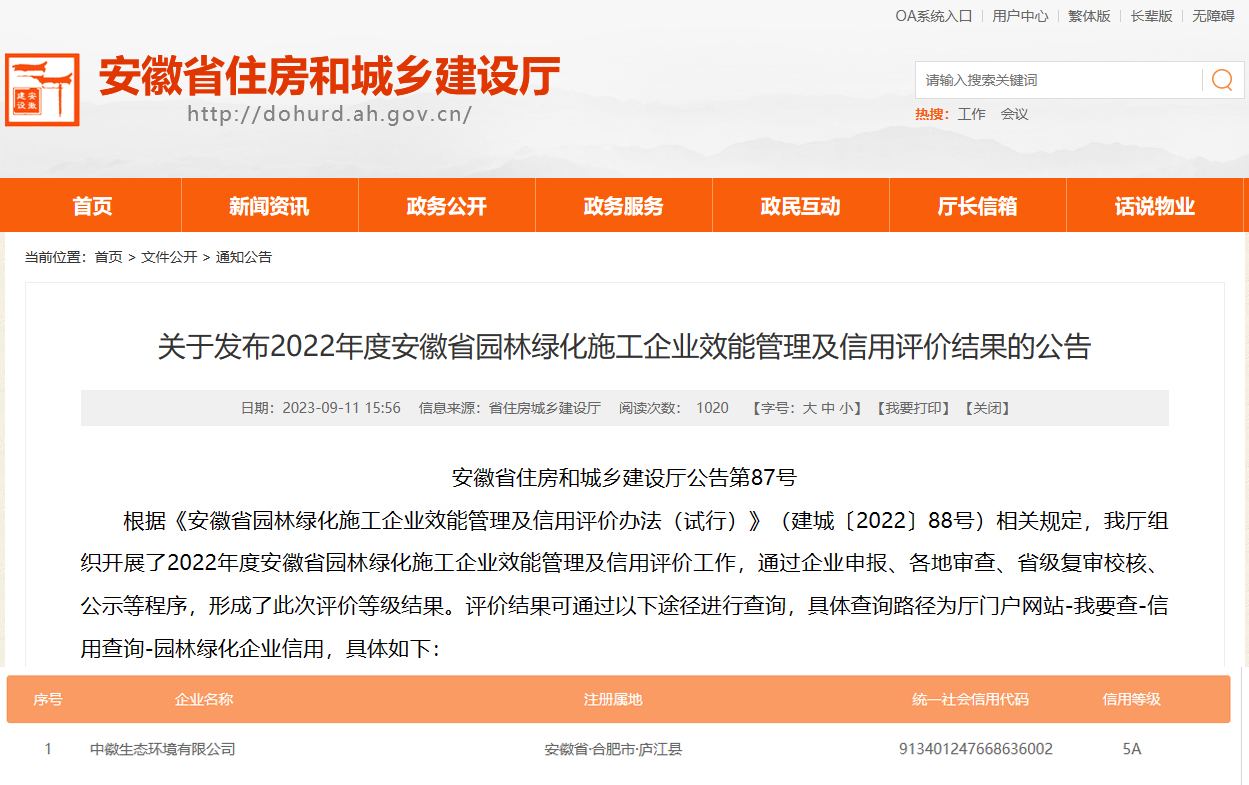Click the red site logo emblem
The height and width of the screenshot is (785, 1249).
tap(42, 90)
